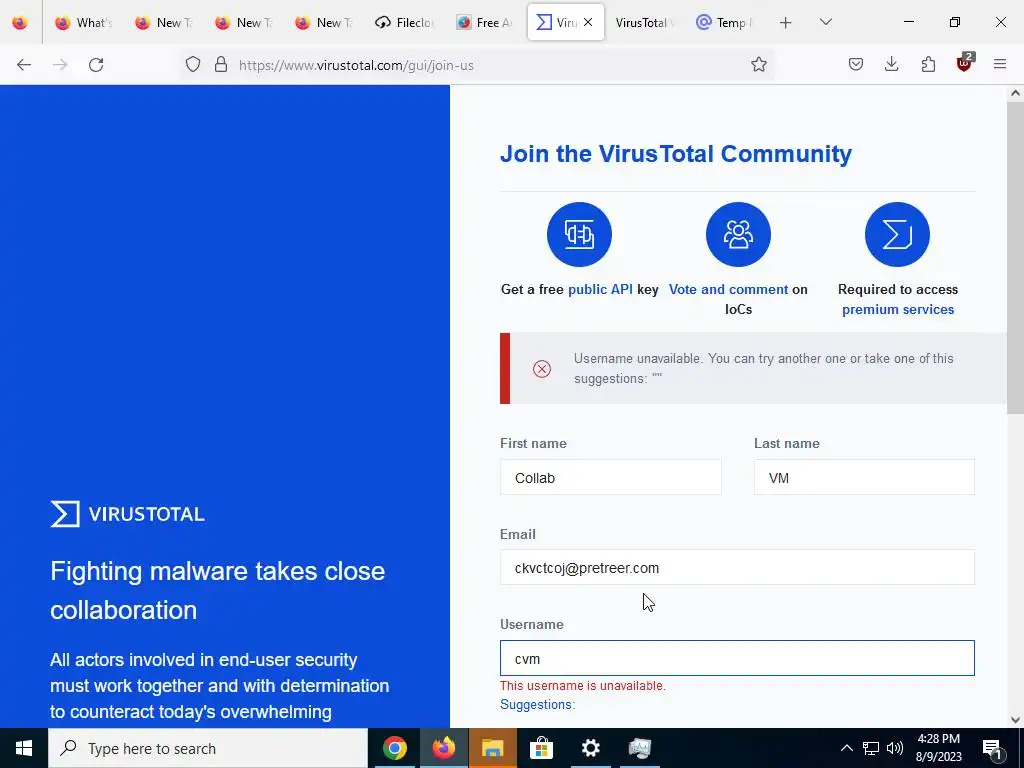Open Microsoft Store from taskbar
This screenshot has height=768, width=1024.
point(541,748)
